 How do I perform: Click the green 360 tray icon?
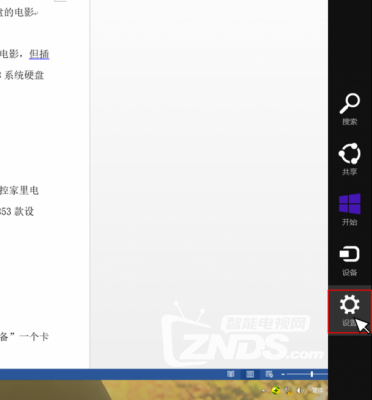click(x=276, y=390)
